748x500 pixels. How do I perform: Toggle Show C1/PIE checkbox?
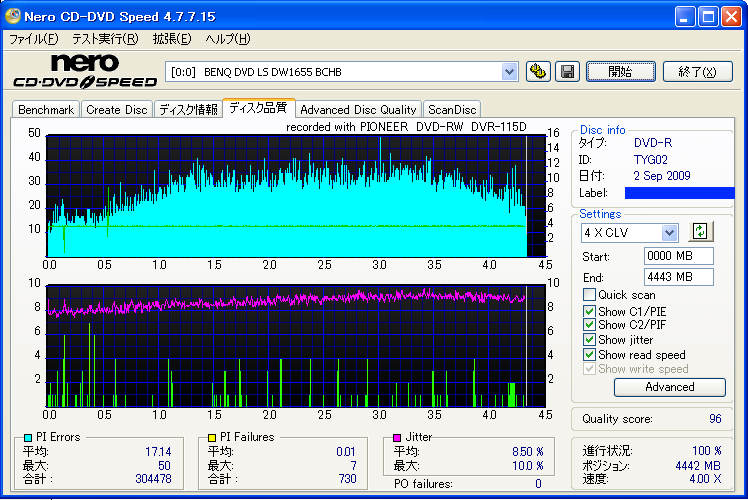point(589,310)
